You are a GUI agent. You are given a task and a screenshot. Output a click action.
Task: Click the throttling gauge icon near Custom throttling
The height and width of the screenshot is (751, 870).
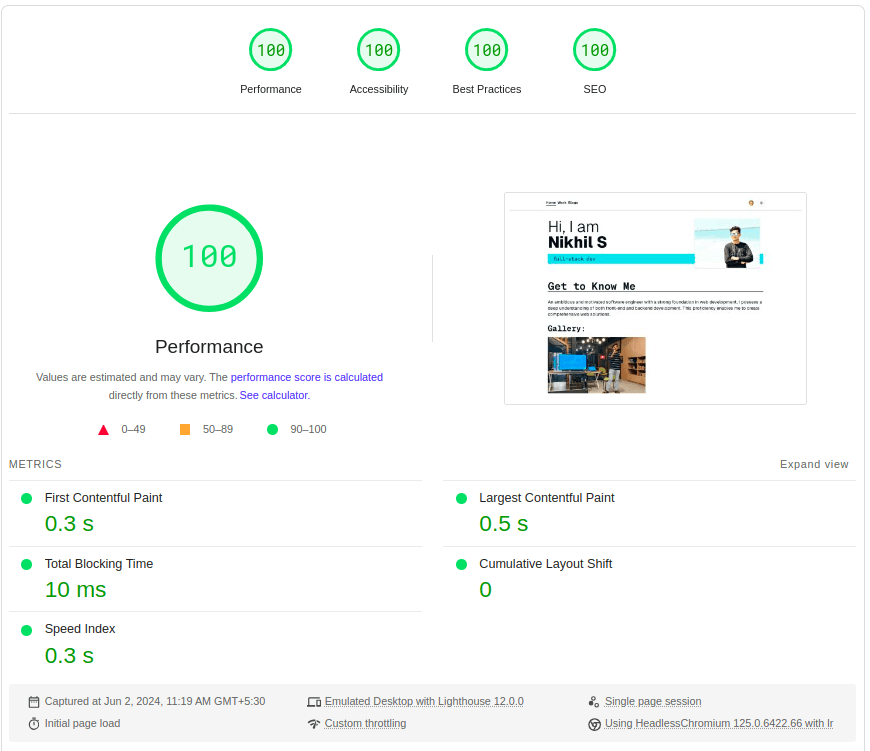pos(314,723)
